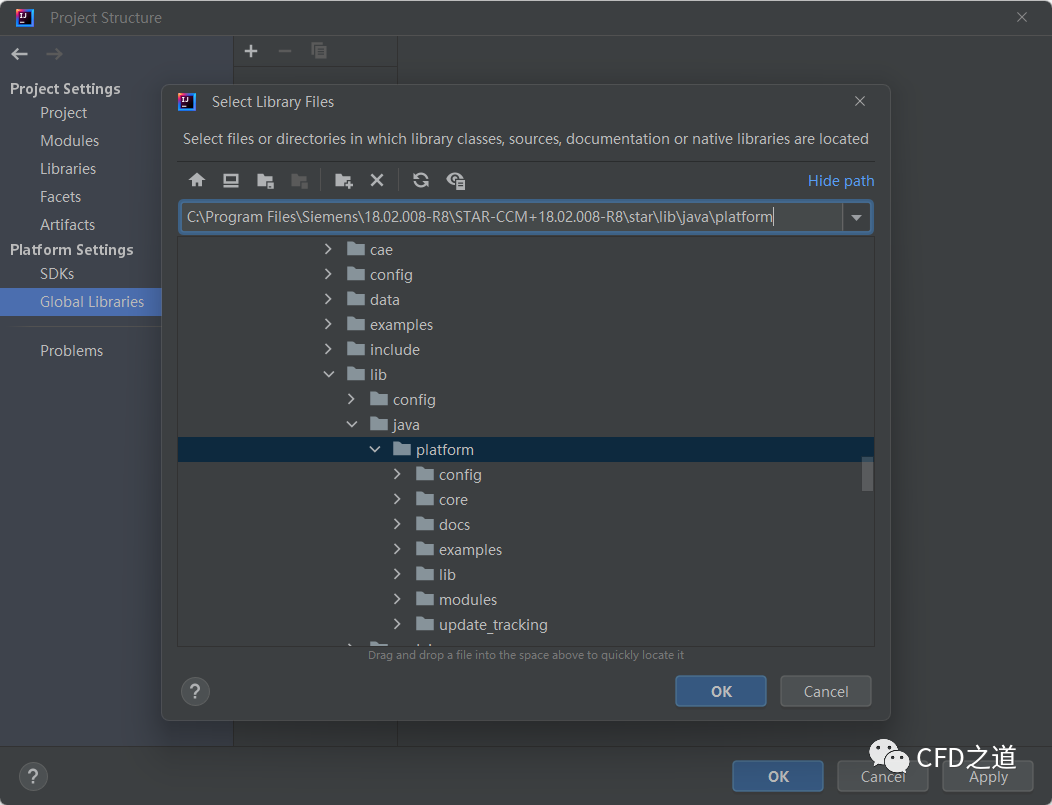Open the path history dropdown arrow
Viewport: 1052px width, 805px height.
(x=856, y=217)
